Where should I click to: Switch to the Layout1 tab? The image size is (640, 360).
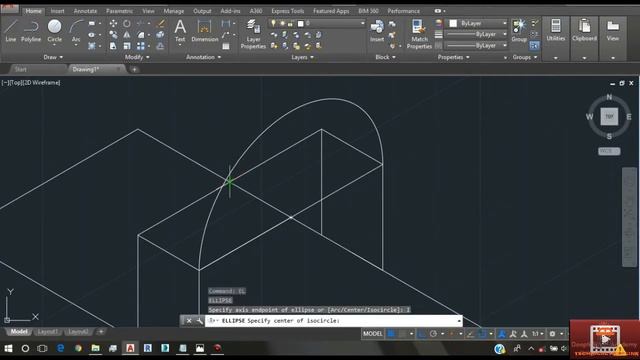click(47, 331)
